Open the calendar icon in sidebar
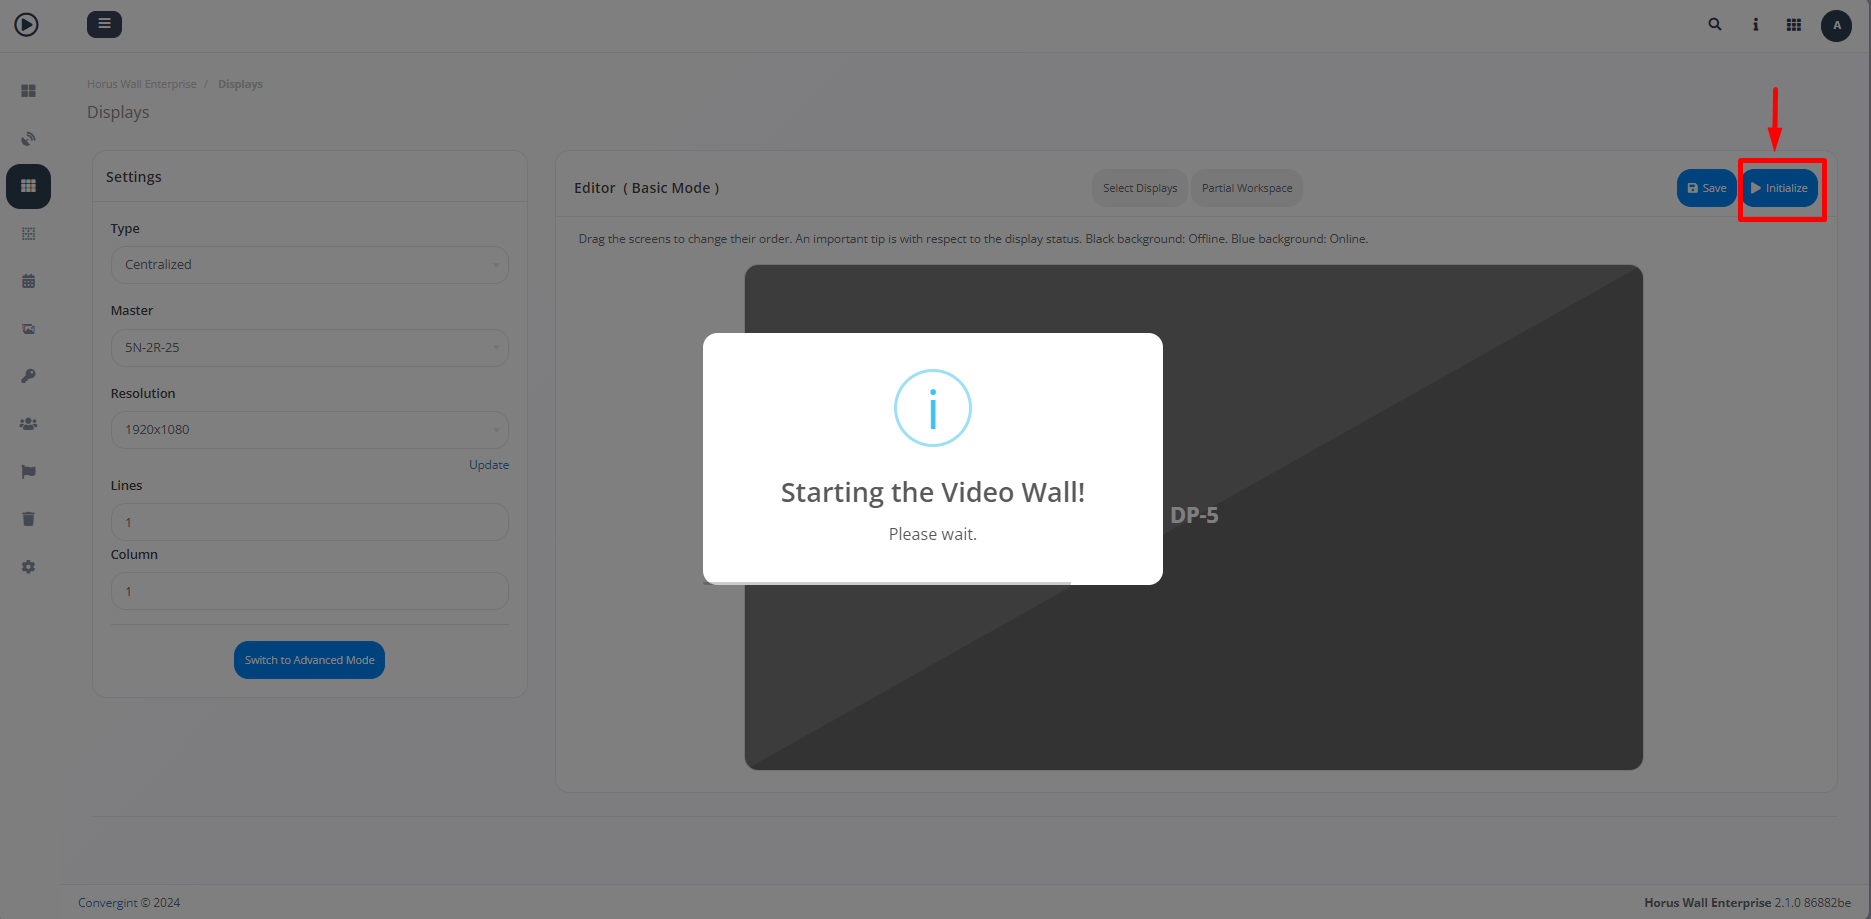The width and height of the screenshot is (1871, 919). point(28,281)
